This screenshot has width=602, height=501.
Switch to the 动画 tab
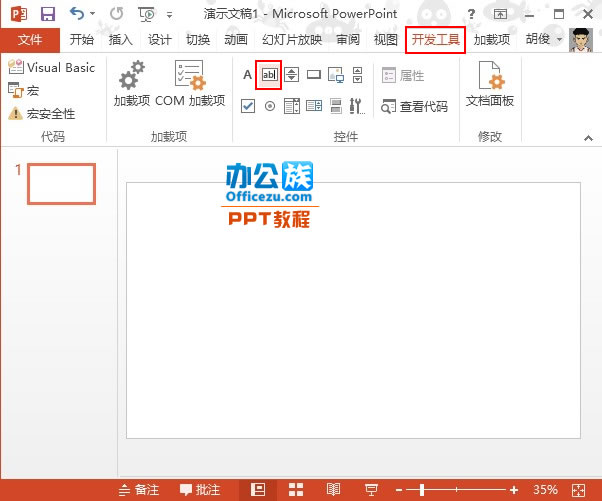click(x=236, y=40)
